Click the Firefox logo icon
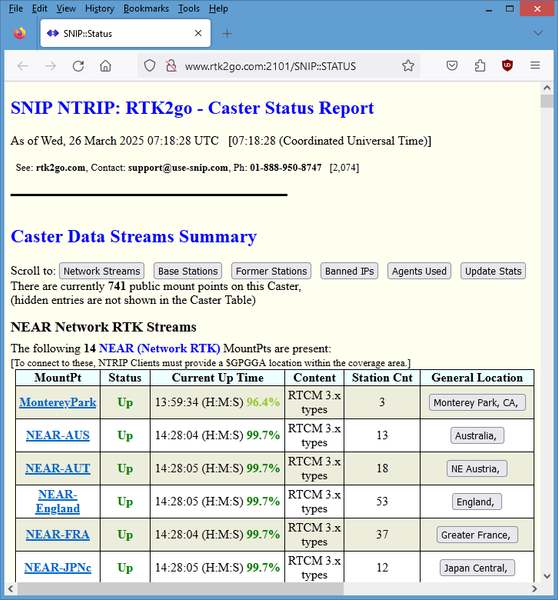The height and width of the screenshot is (600, 558). click(x=20, y=33)
